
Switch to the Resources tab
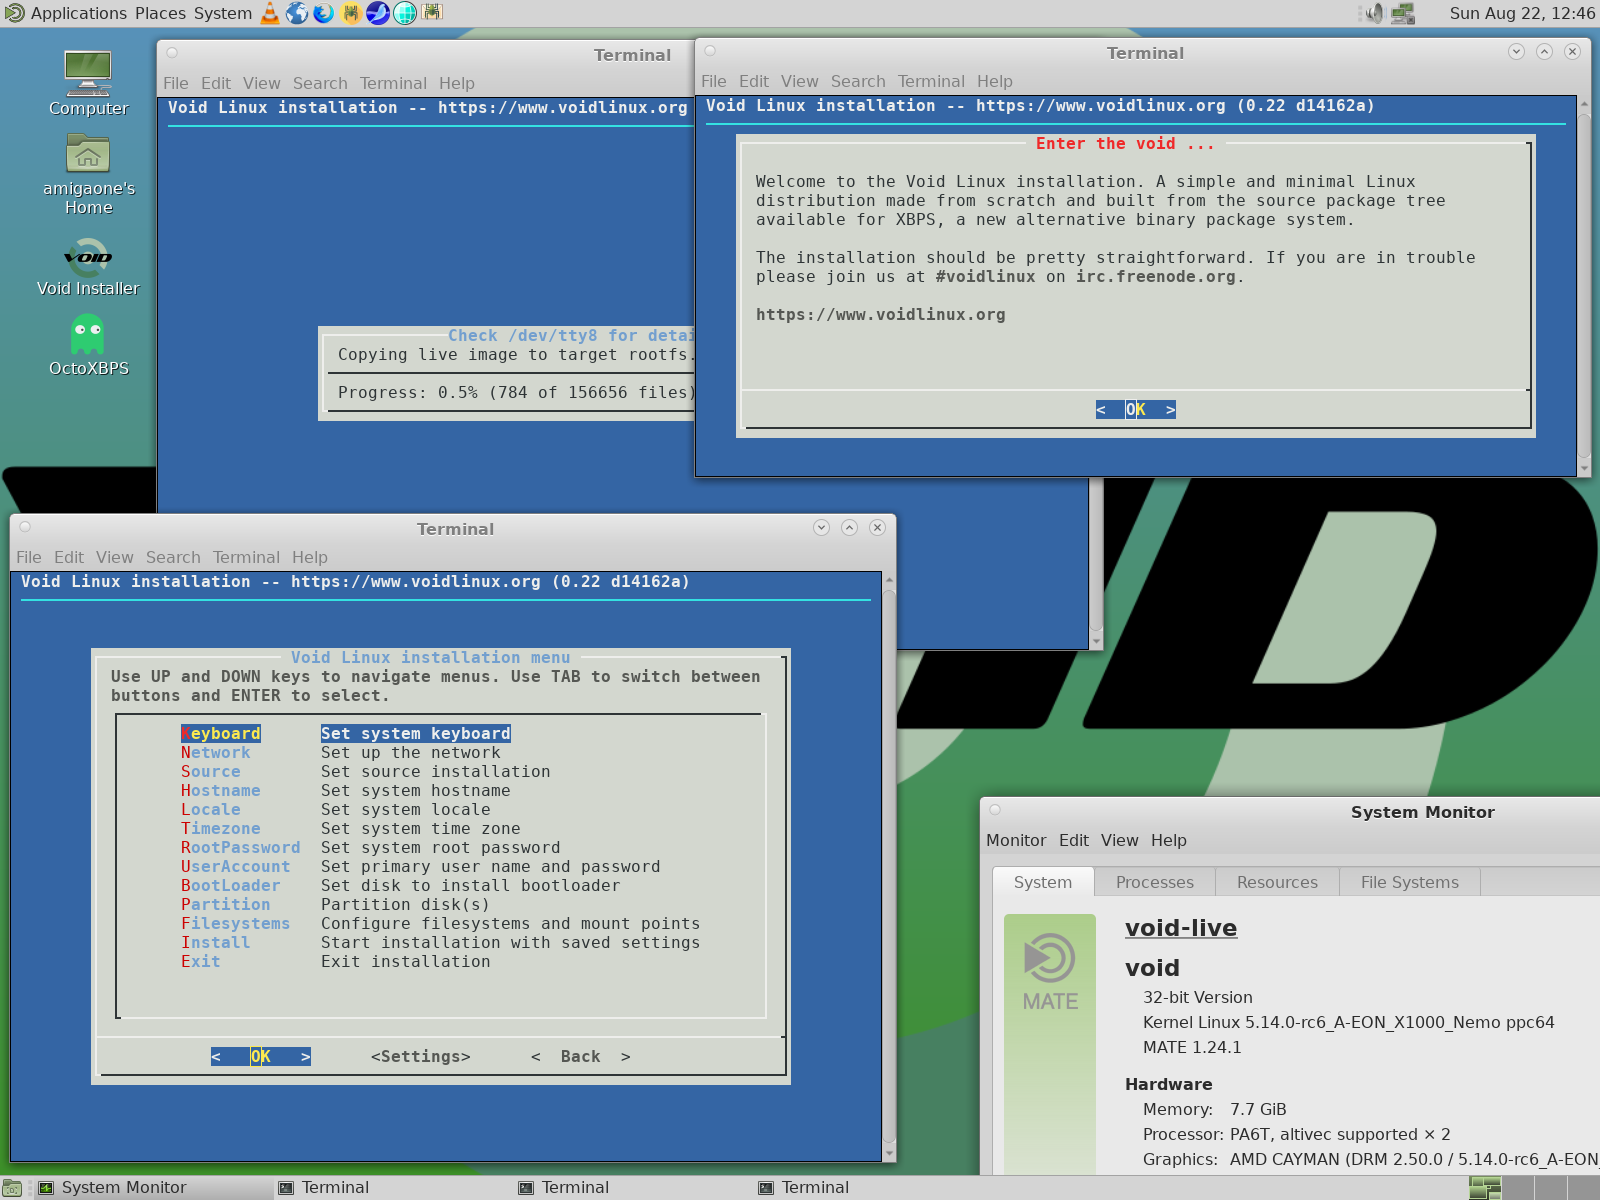[x=1277, y=882]
